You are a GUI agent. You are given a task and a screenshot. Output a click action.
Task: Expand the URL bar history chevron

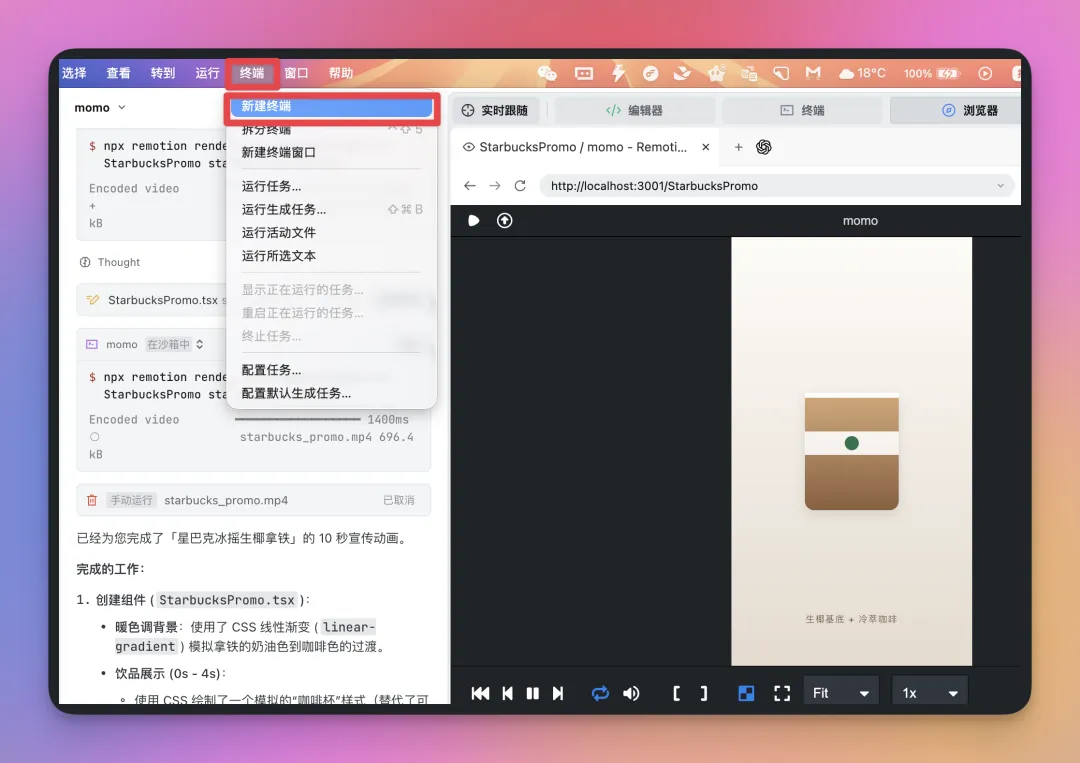pos(1000,186)
